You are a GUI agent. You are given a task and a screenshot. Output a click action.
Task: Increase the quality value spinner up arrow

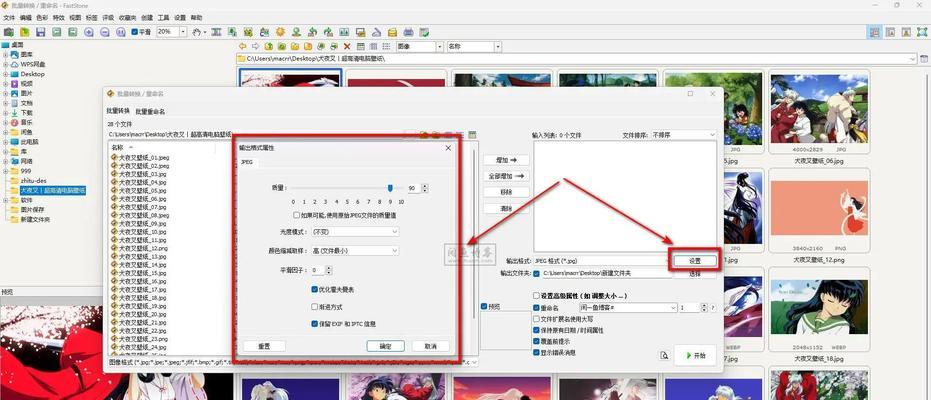coord(425,186)
